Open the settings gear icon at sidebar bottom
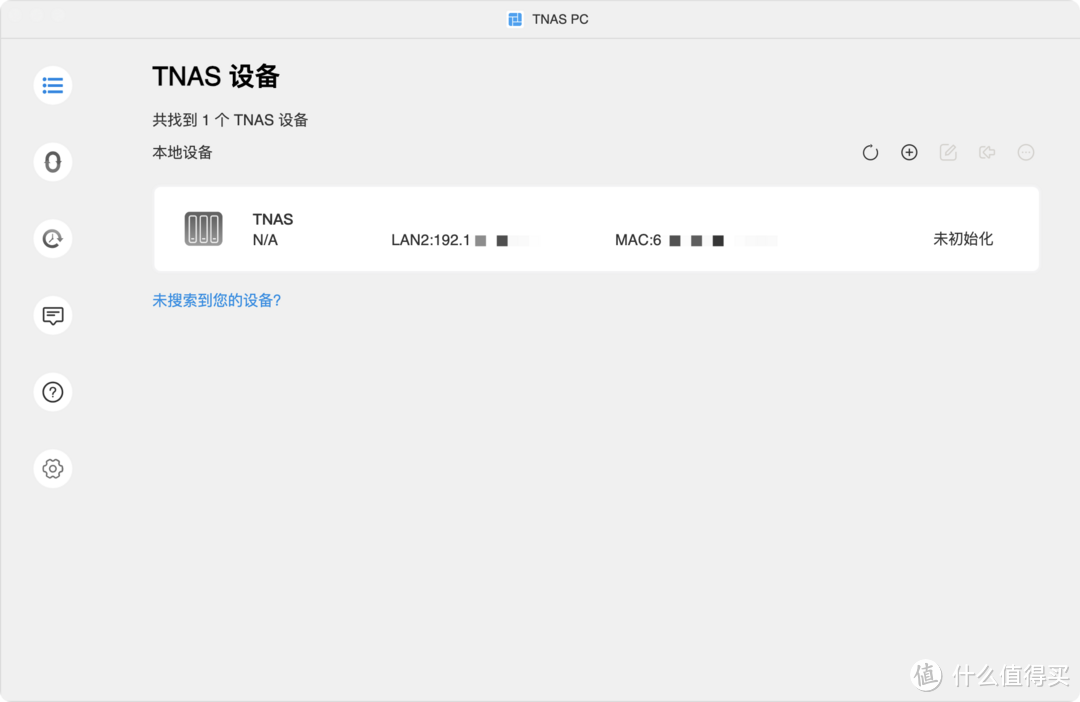The image size is (1080, 702). coord(52,468)
